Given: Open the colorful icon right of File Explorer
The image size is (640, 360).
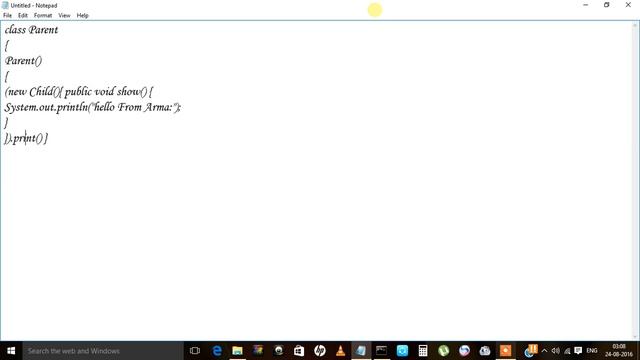Looking at the screenshot, I should [x=258, y=351].
